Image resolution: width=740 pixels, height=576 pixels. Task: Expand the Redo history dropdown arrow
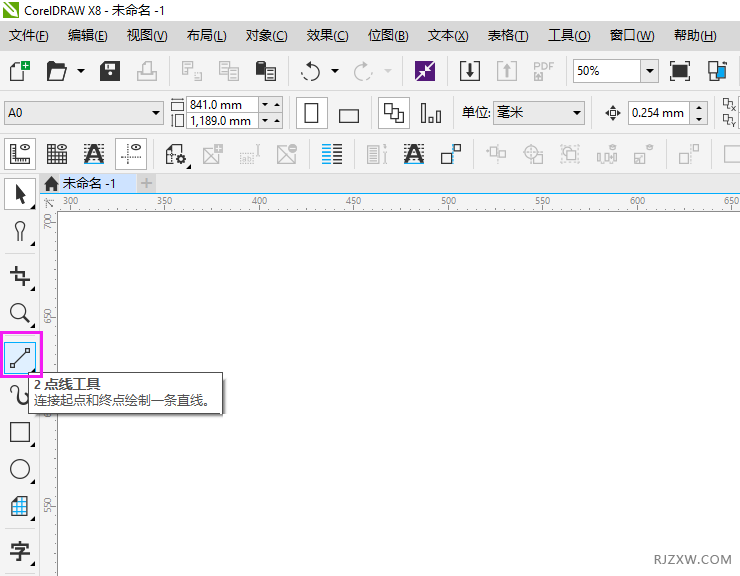point(388,71)
